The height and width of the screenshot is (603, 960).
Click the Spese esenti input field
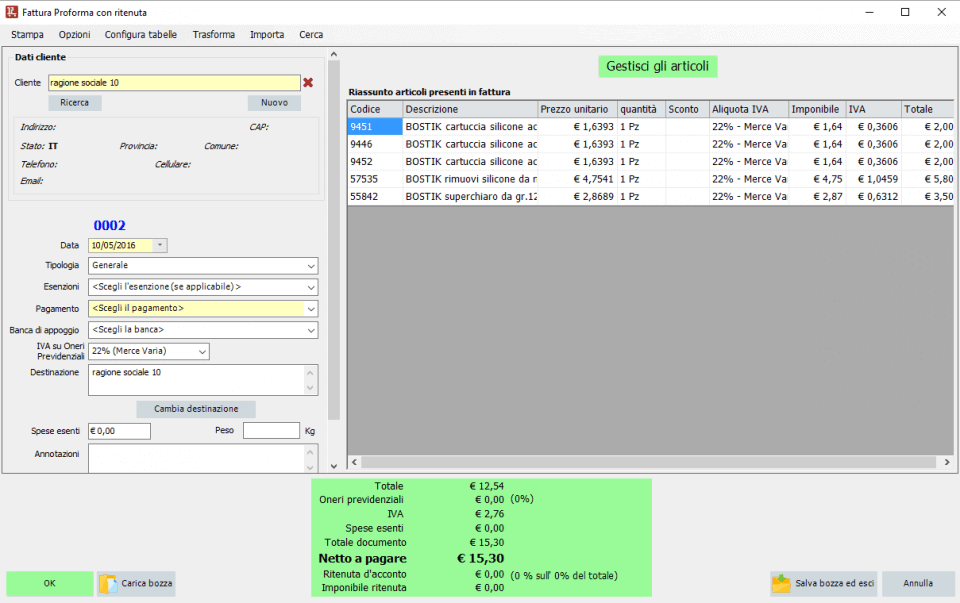click(x=119, y=431)
